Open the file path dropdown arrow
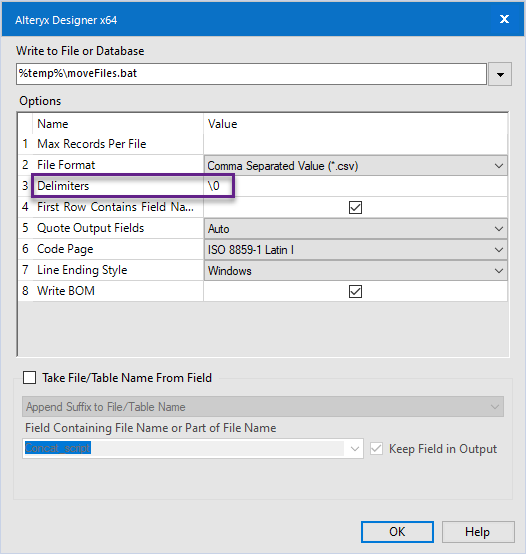526x554 pixels. (x=500, y=74)
